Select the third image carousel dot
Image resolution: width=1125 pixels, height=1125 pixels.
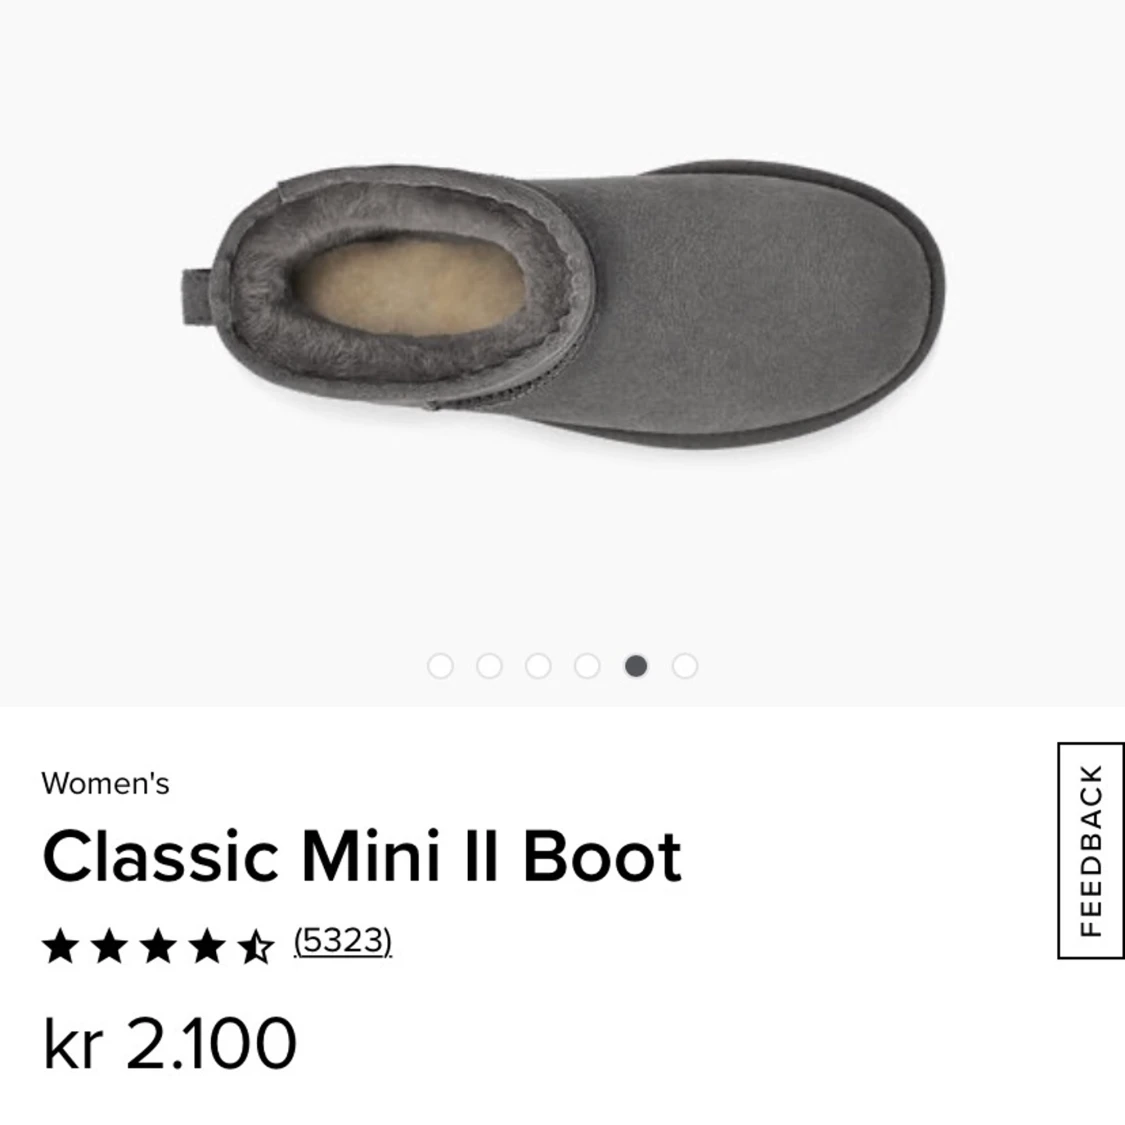538,666
